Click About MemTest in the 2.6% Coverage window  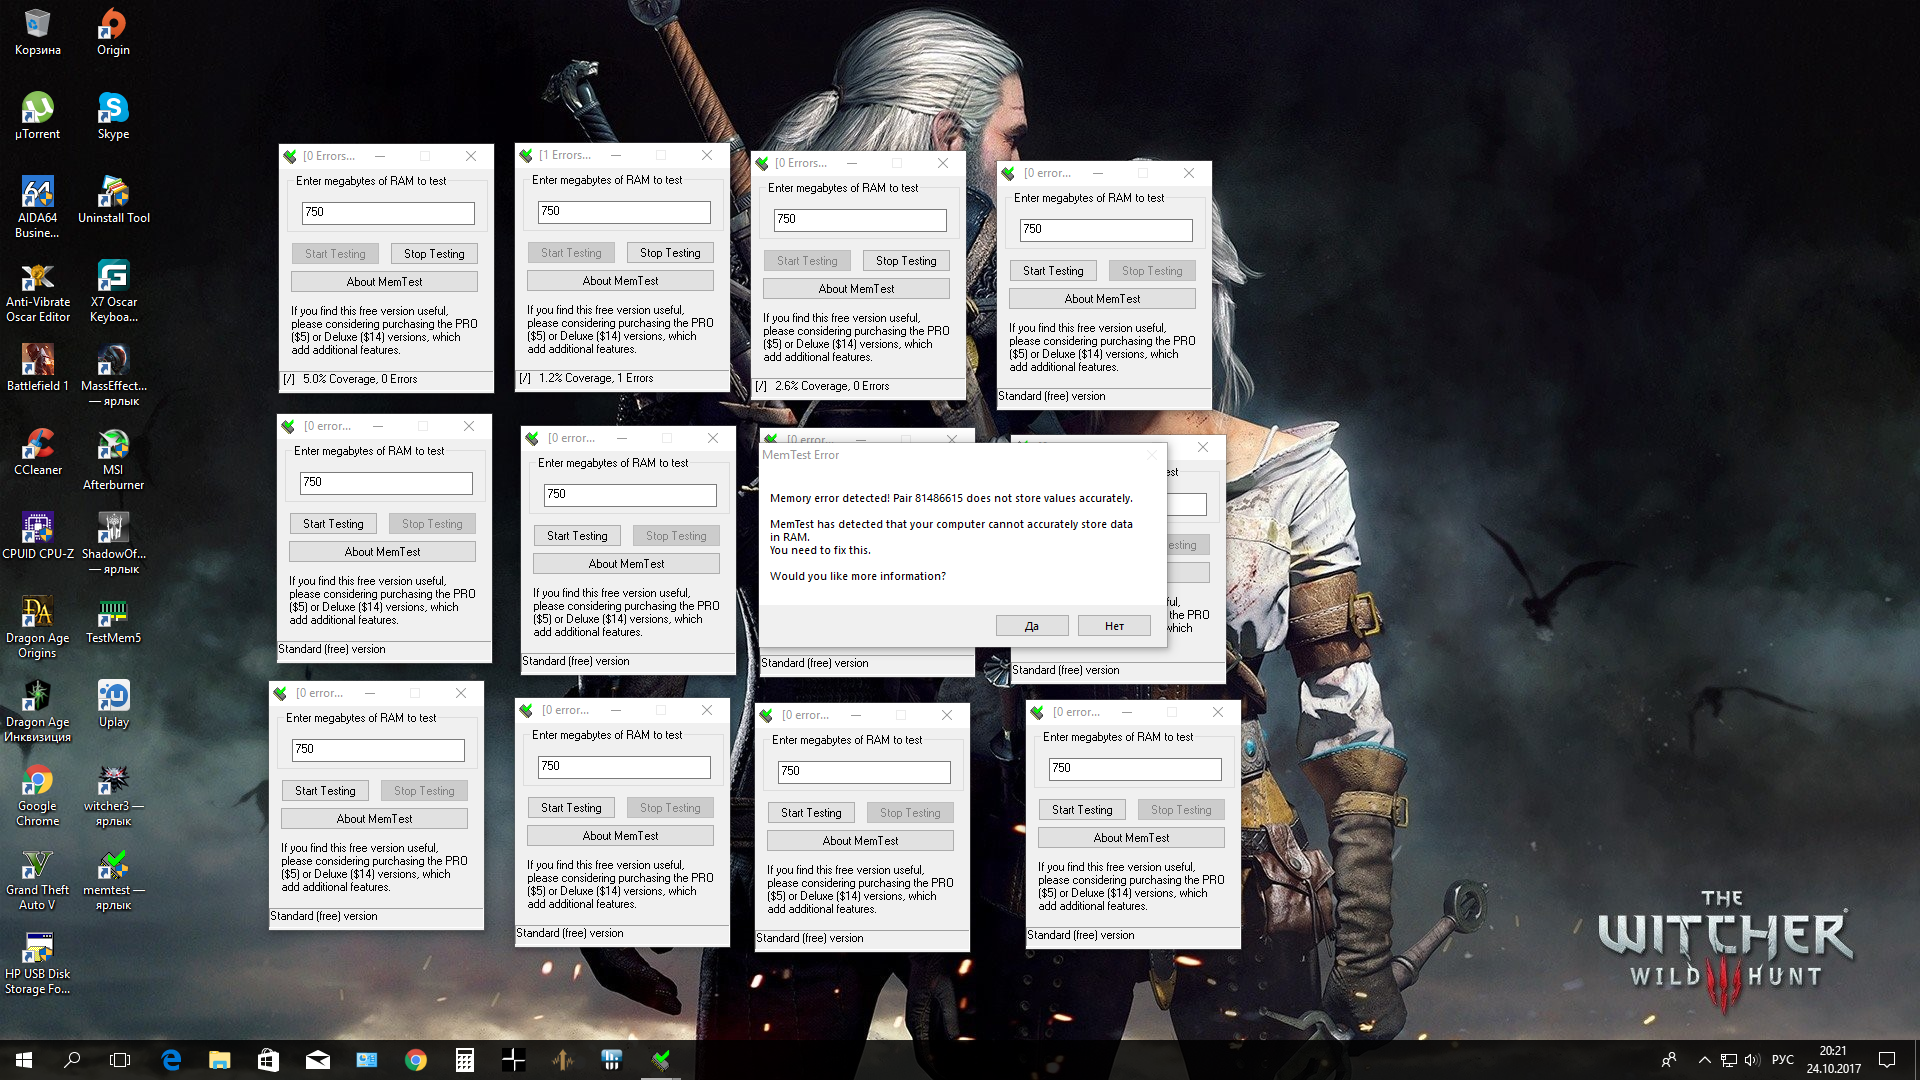(856, 289)
